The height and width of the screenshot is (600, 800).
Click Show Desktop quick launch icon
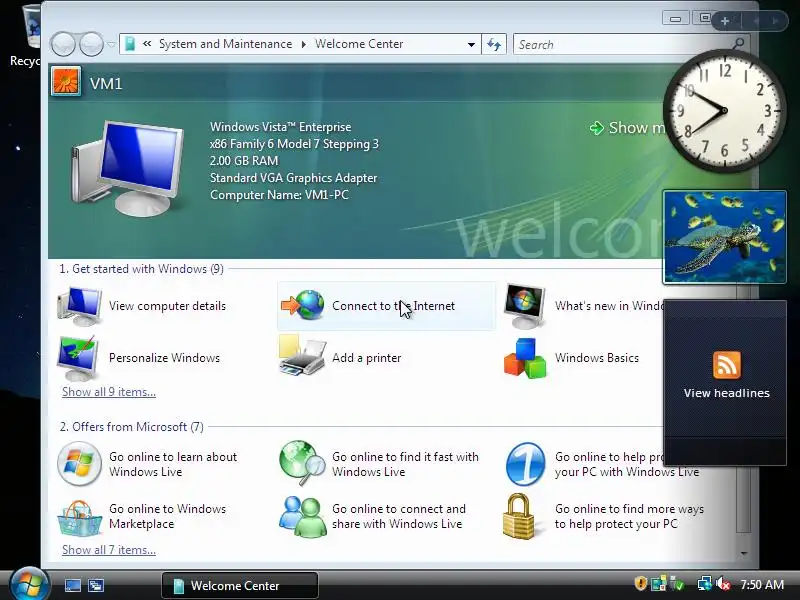(72, 585)
